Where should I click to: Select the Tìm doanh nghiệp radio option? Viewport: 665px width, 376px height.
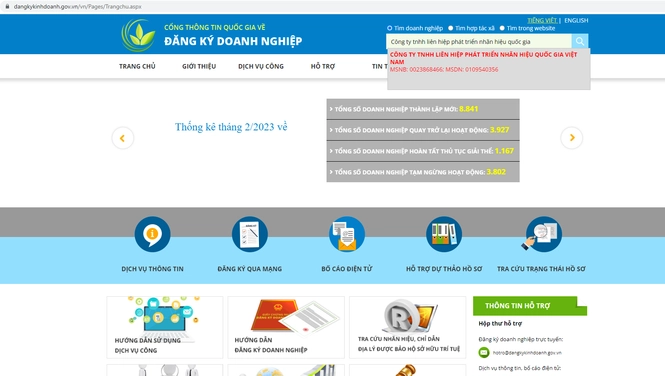coord(389,28)
